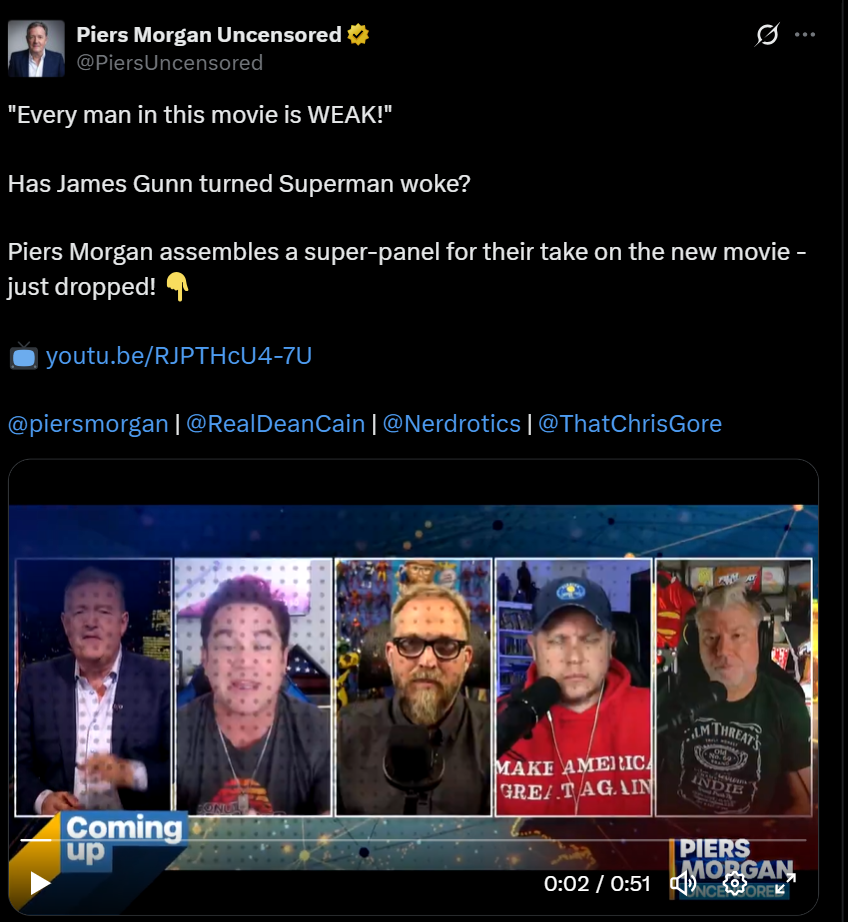
Task: Visit the @Nerdrotics profile mention
Action: [x=452, y=424]
